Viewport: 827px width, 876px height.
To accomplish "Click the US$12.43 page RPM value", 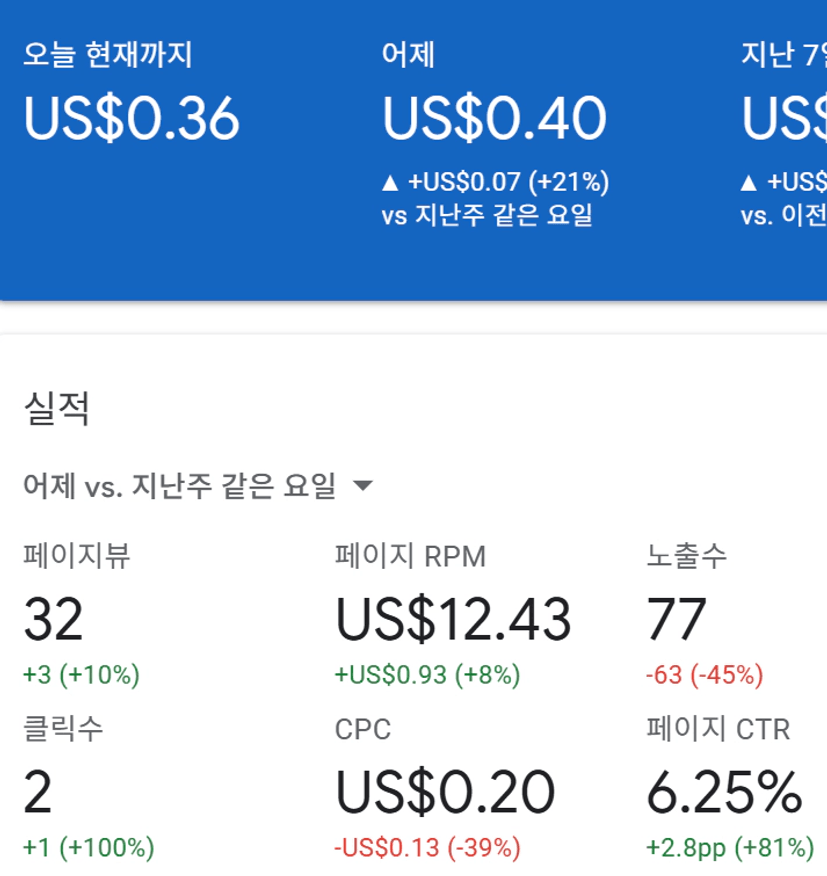I will pos(453,619).
